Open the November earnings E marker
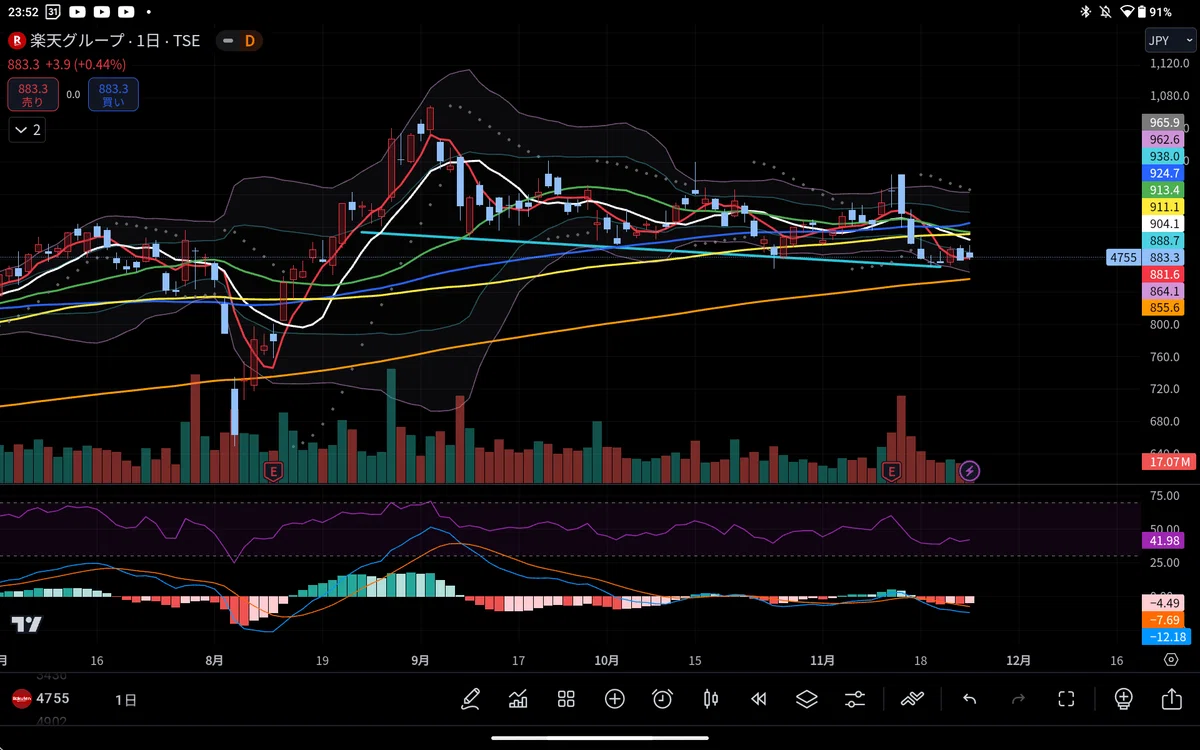Image resolution: width=1200 pixels, height=750 pixels. 891,470
